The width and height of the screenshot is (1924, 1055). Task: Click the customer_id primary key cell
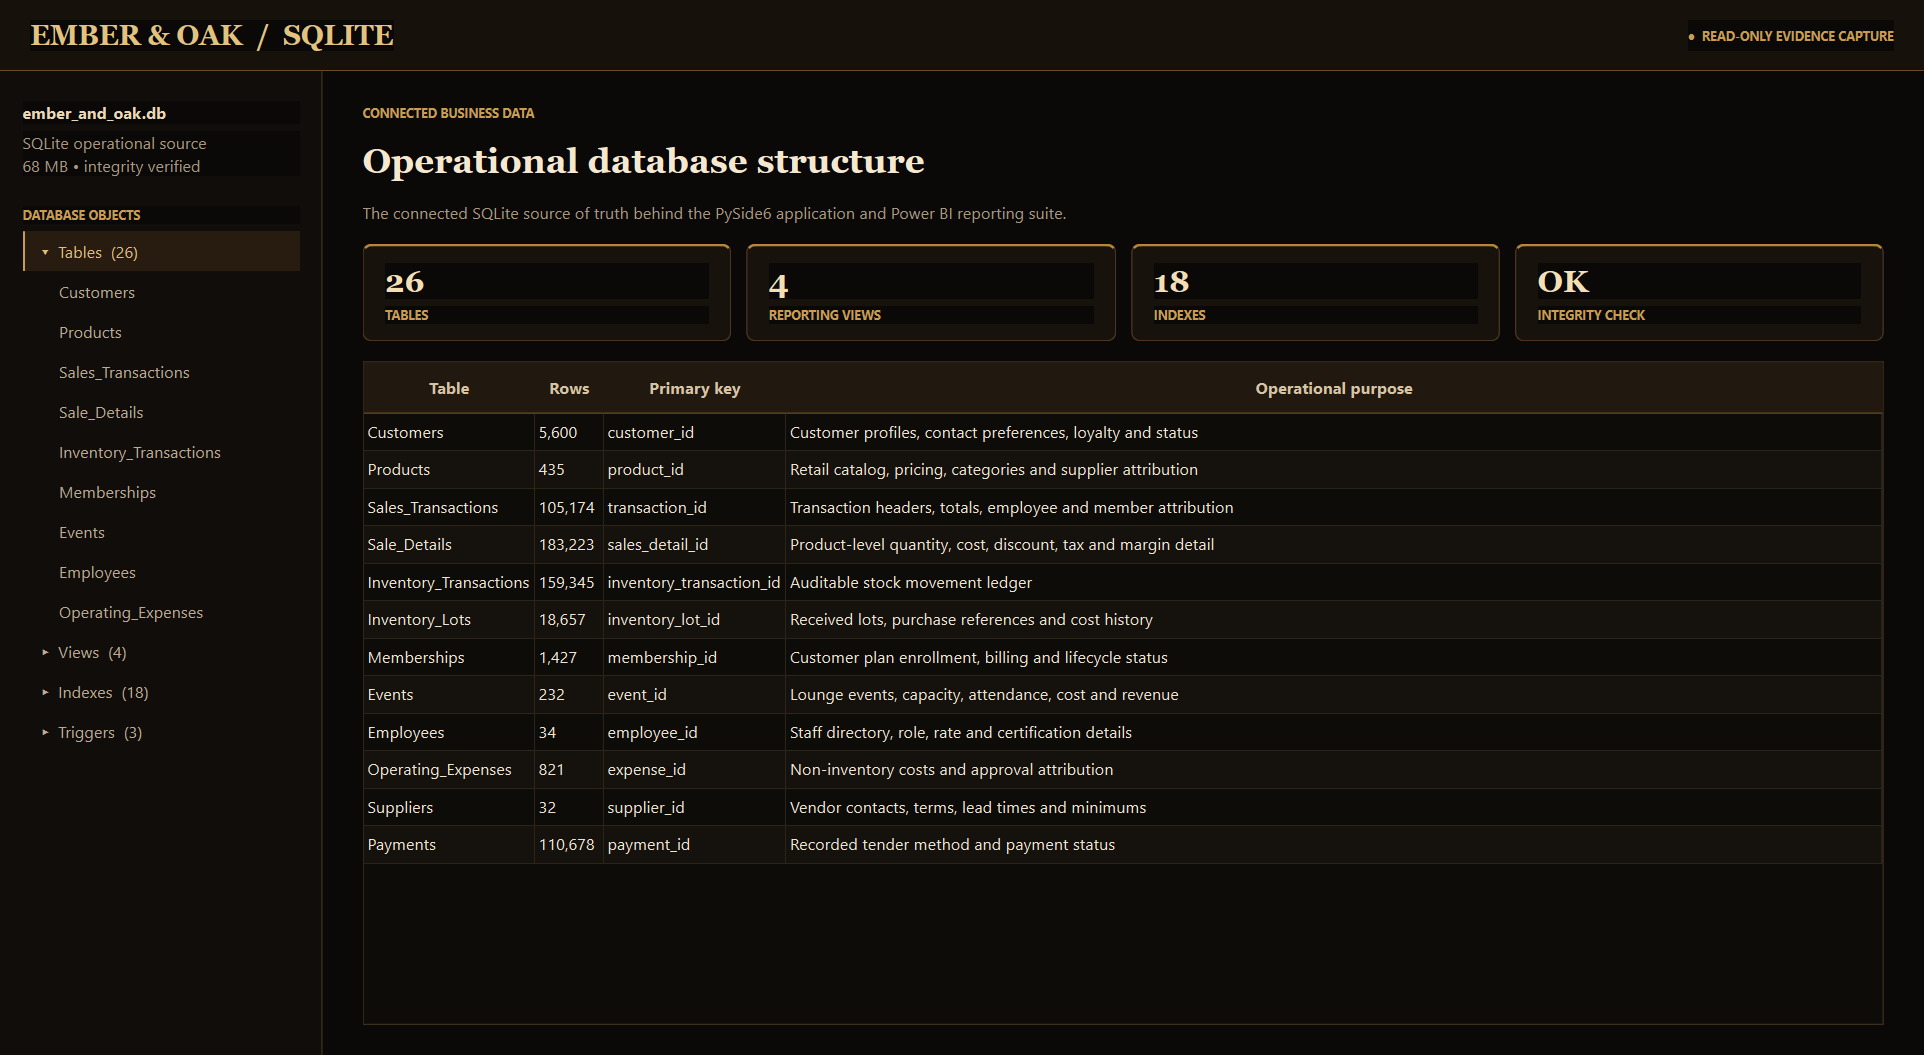coord(694,432)
